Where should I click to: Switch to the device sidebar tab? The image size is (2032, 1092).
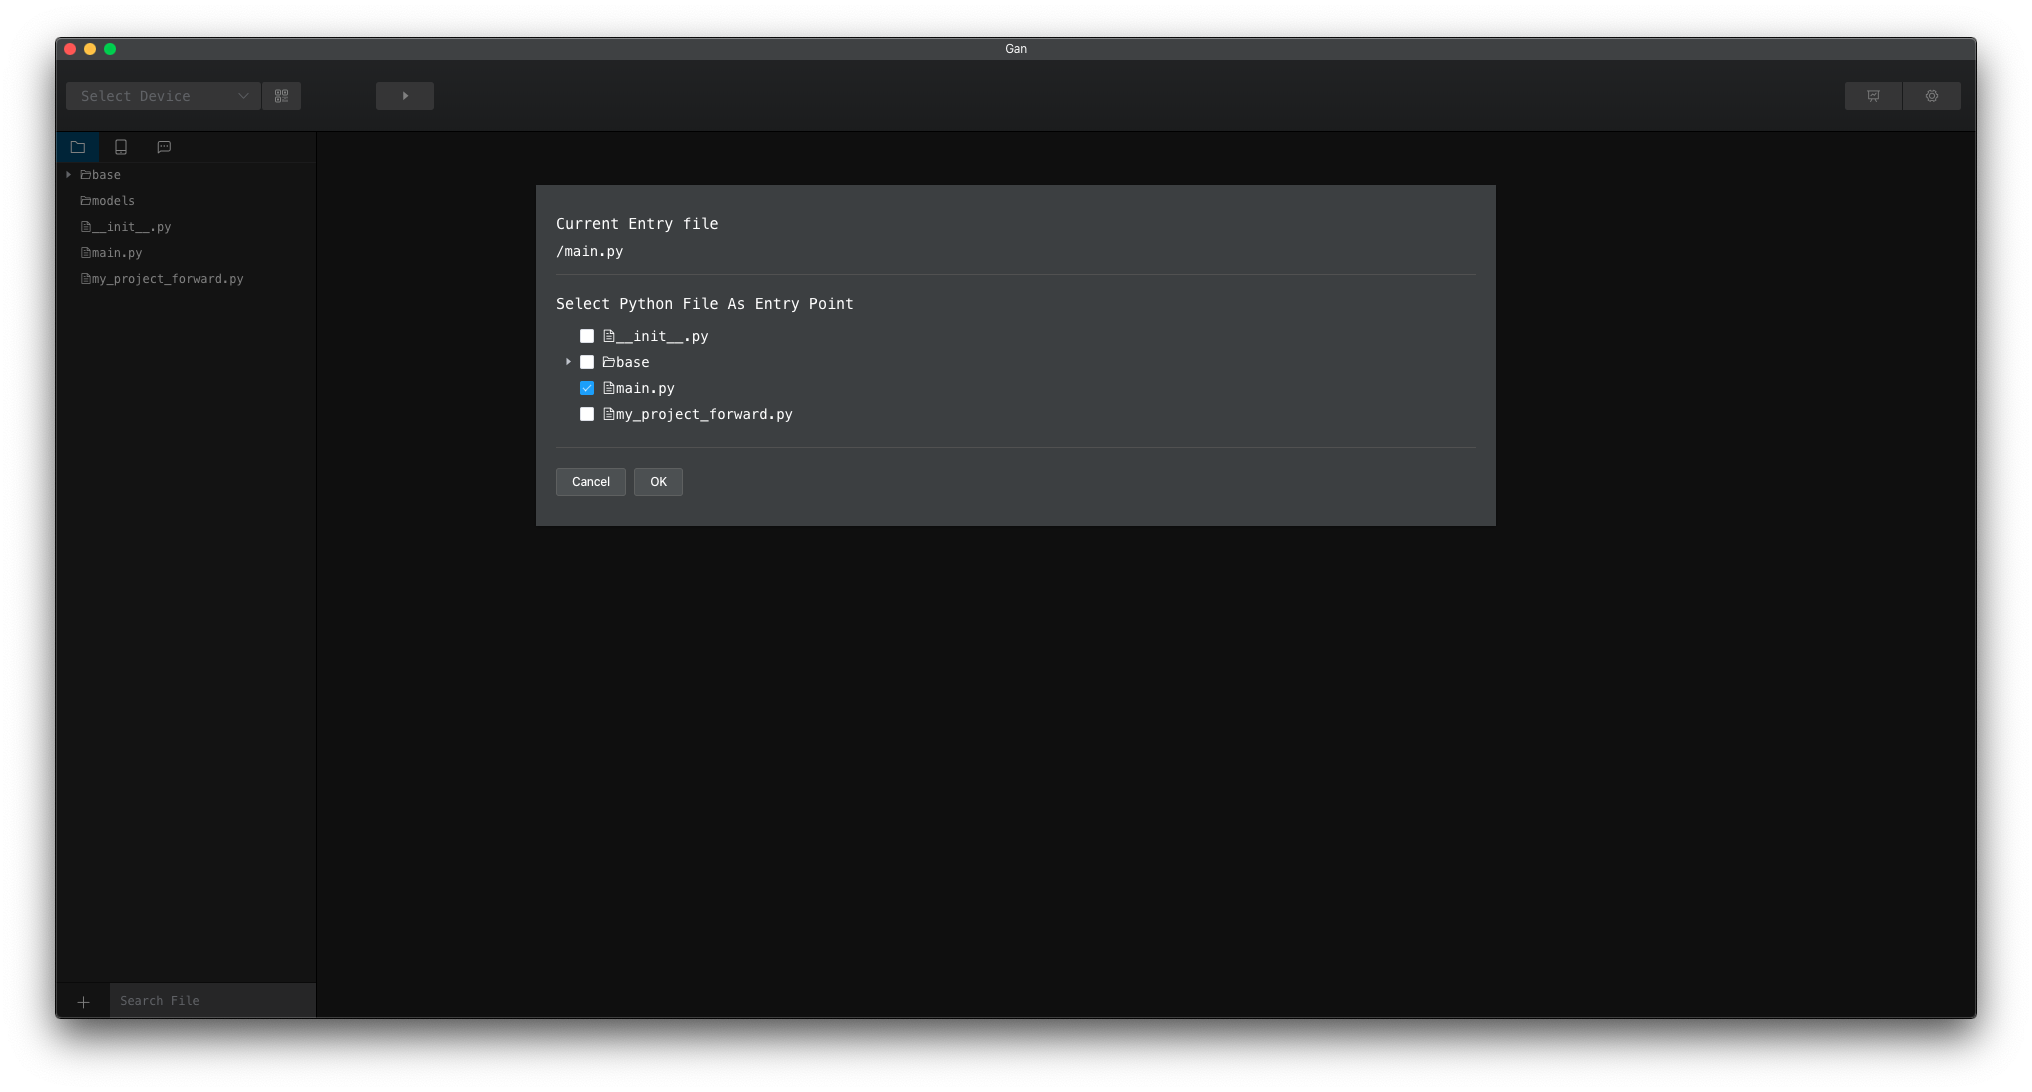pos(121,147)
